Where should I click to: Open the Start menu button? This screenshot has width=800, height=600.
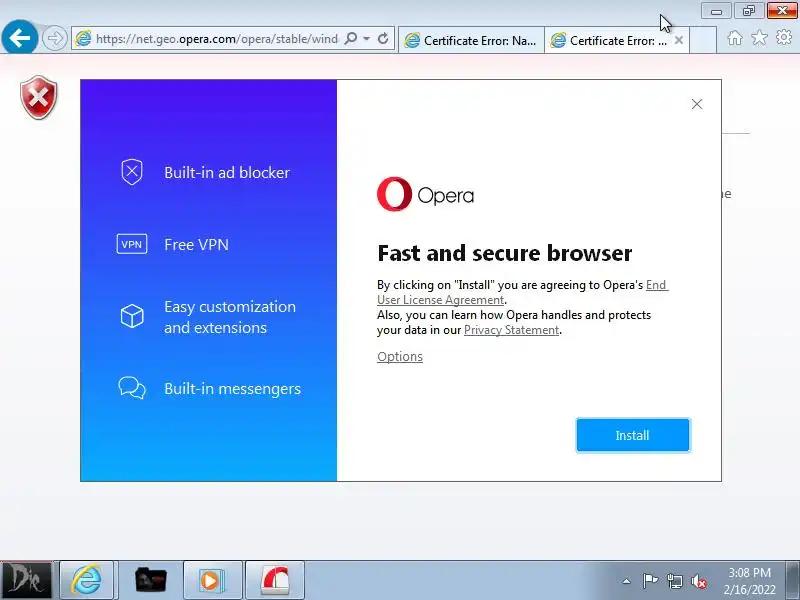26,580
